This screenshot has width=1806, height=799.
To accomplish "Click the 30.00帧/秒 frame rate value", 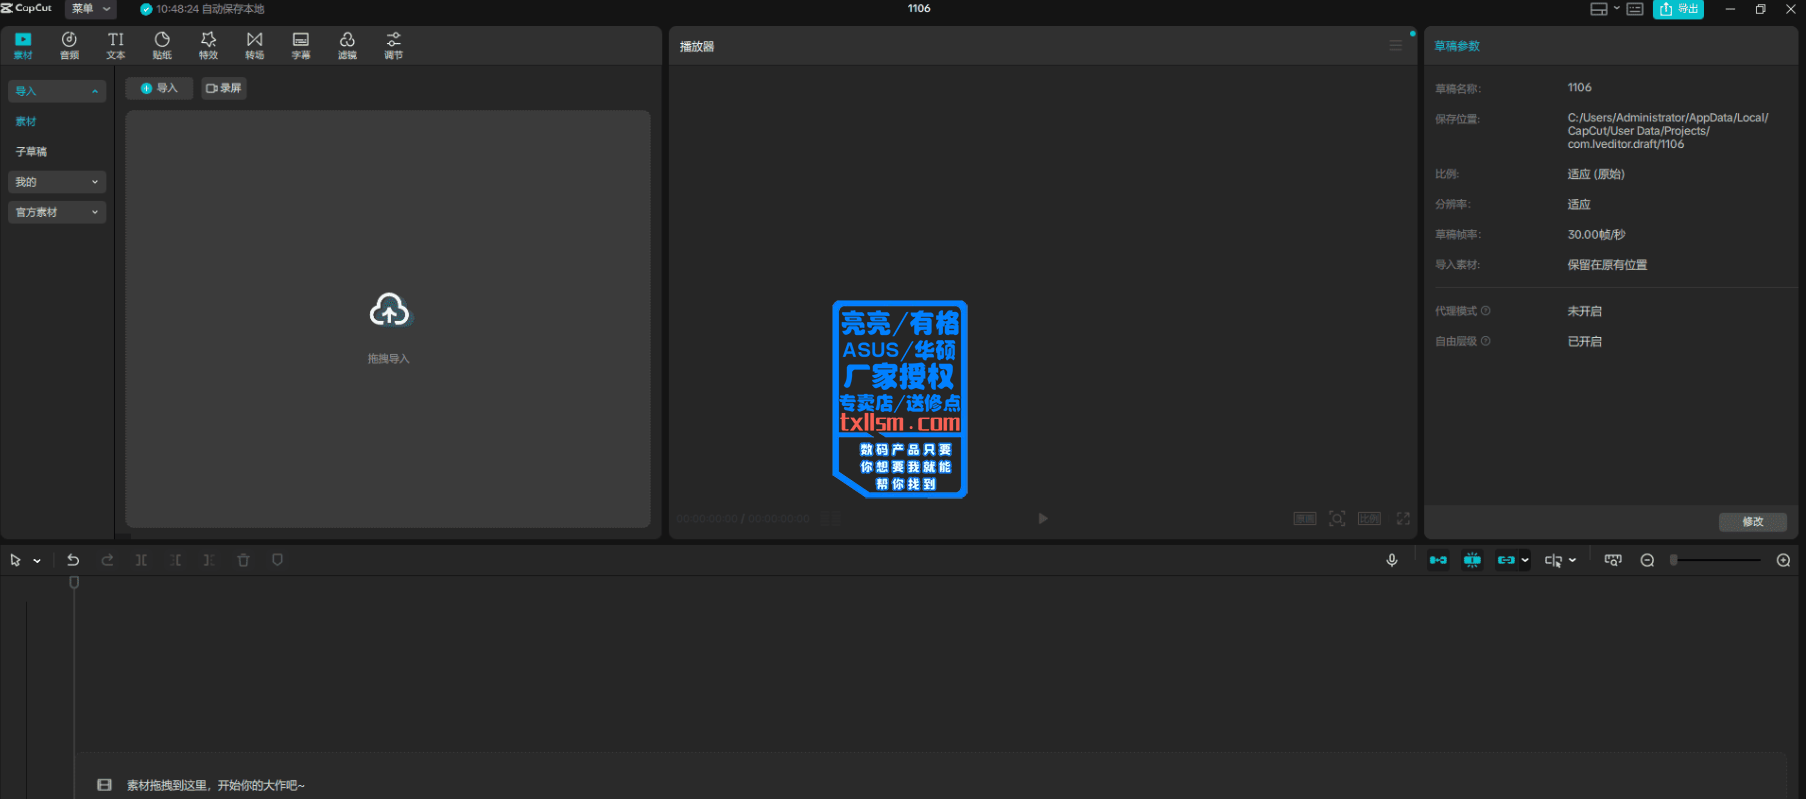I will click(1596, 235).
